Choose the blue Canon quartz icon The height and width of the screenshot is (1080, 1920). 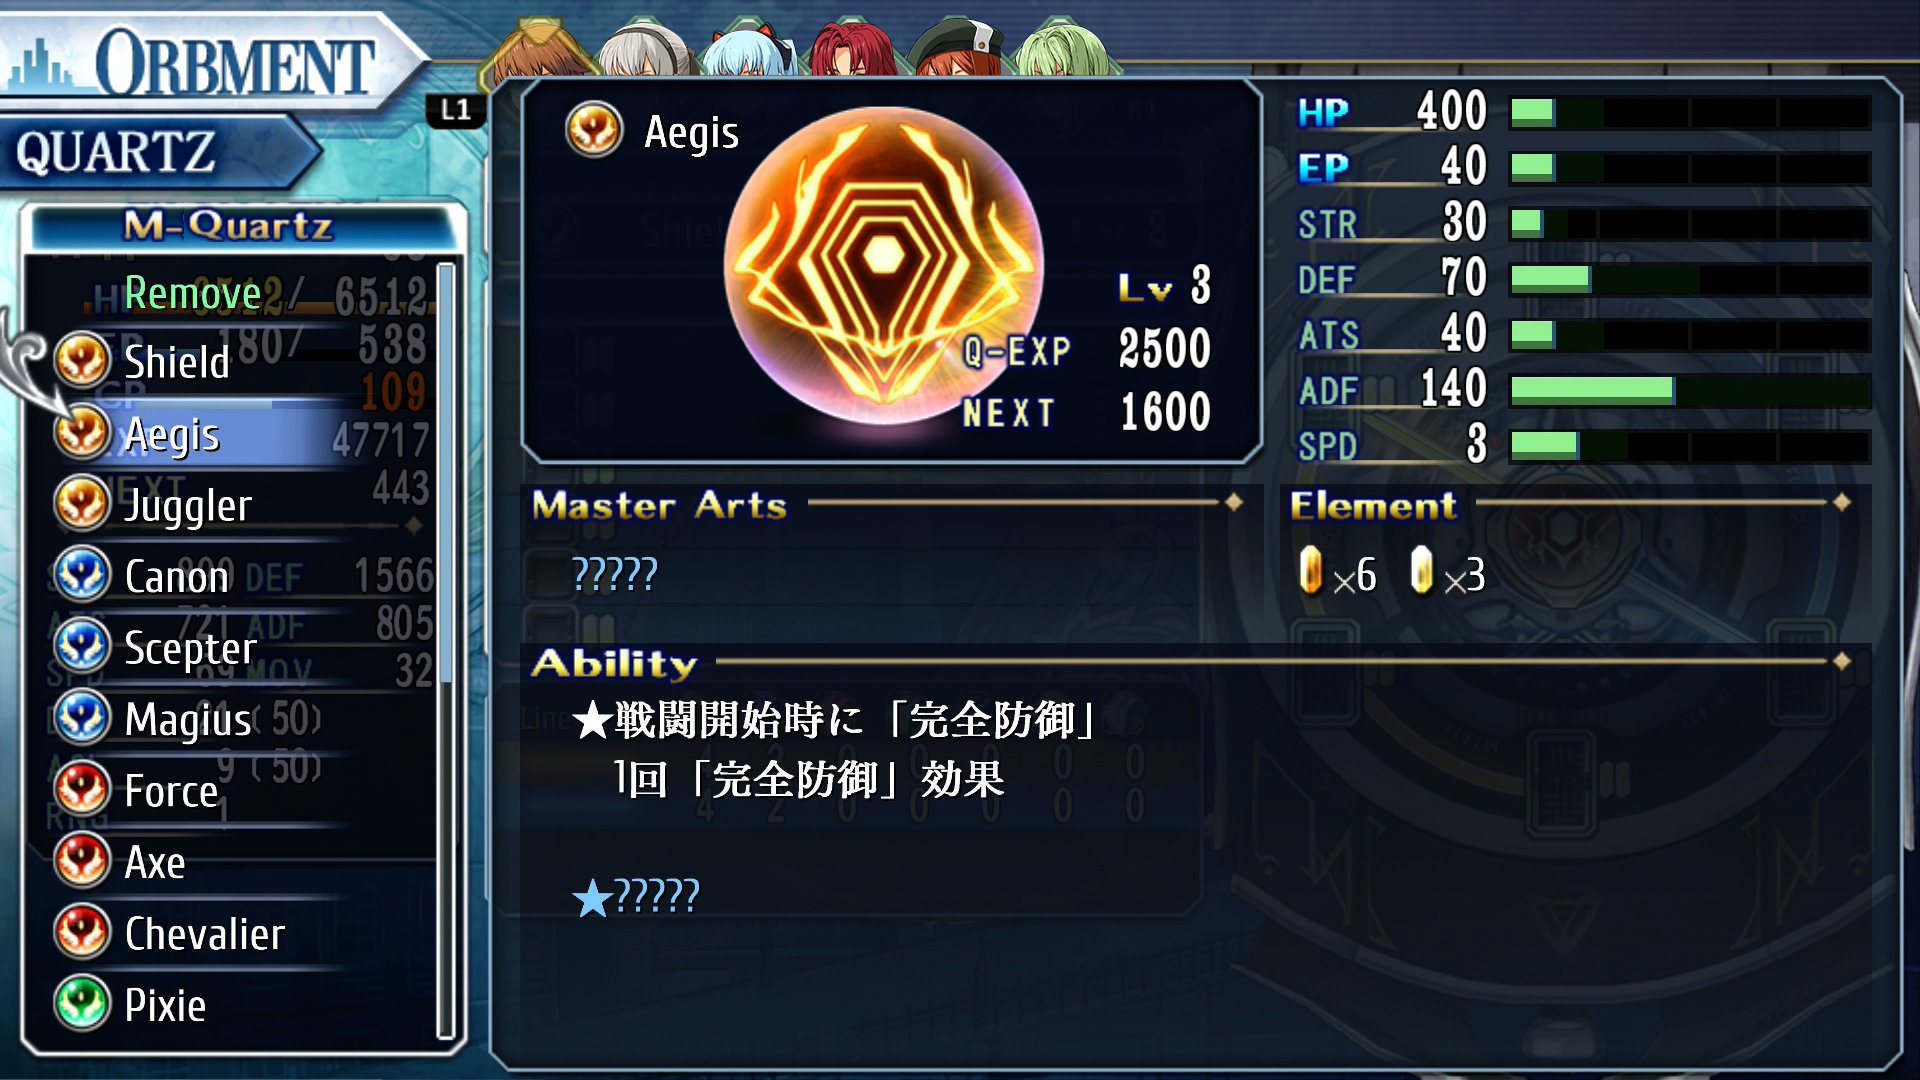tap(82, 576)
